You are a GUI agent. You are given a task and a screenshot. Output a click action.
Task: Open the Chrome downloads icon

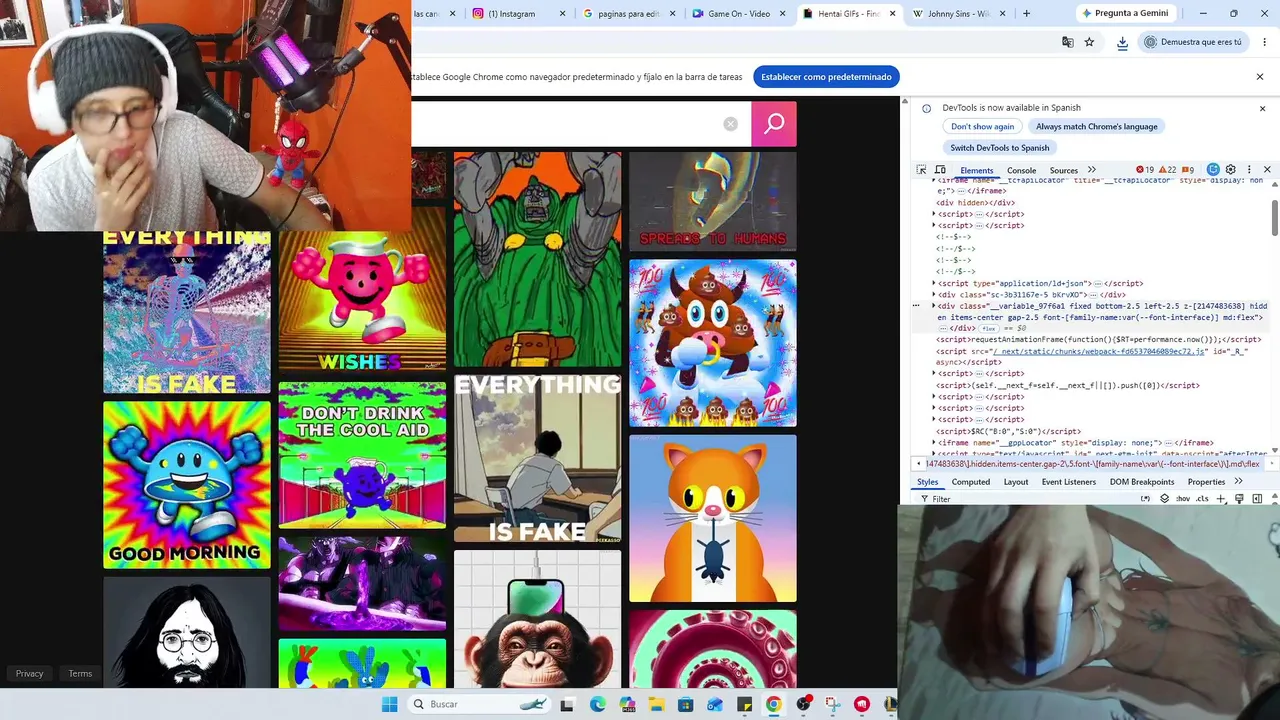pyautogui.click(x=1122, y=42)
